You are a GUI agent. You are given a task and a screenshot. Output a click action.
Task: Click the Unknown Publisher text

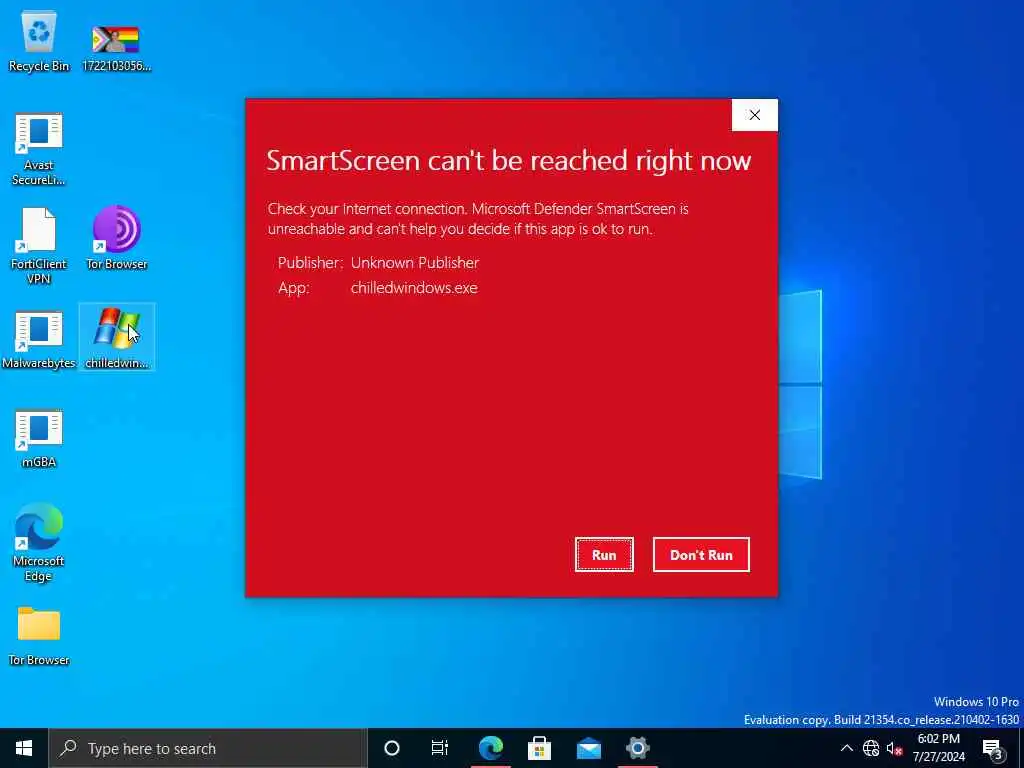tap(415, 263)
